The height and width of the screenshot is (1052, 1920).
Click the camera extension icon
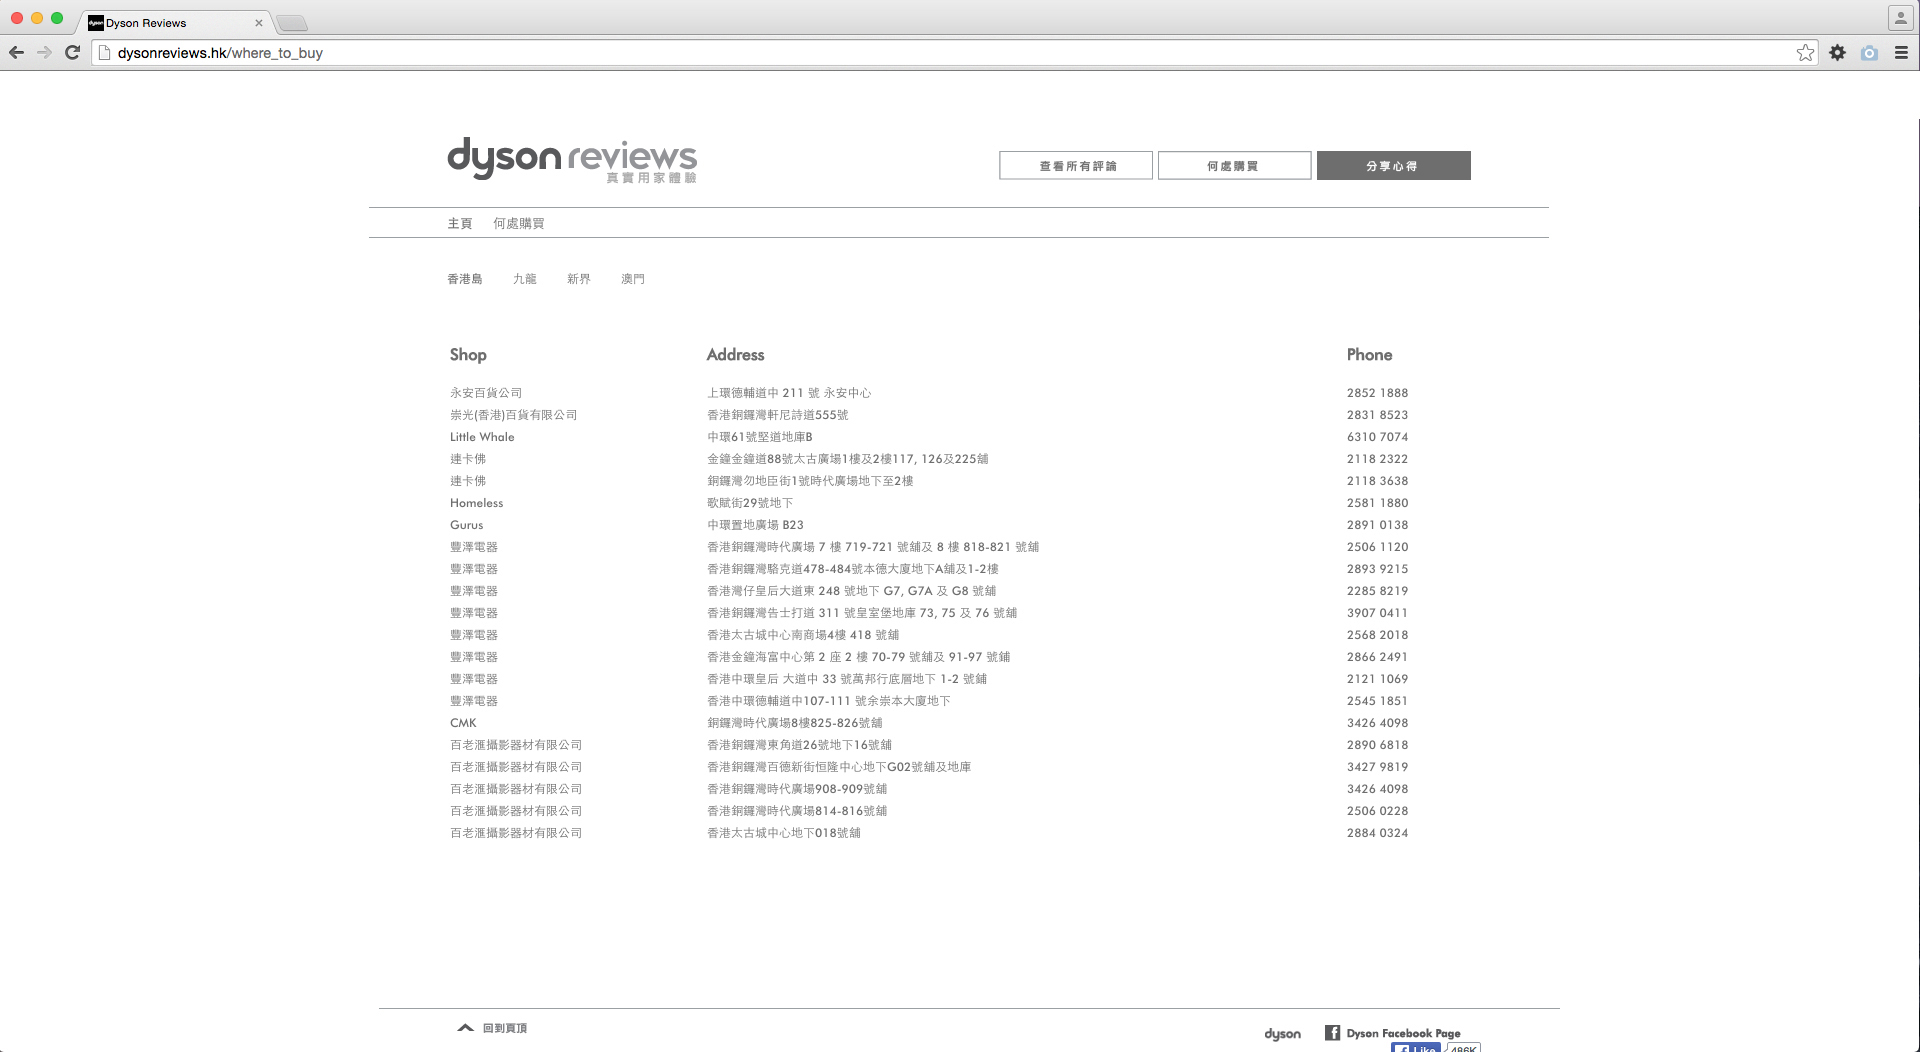point(1869,53)
